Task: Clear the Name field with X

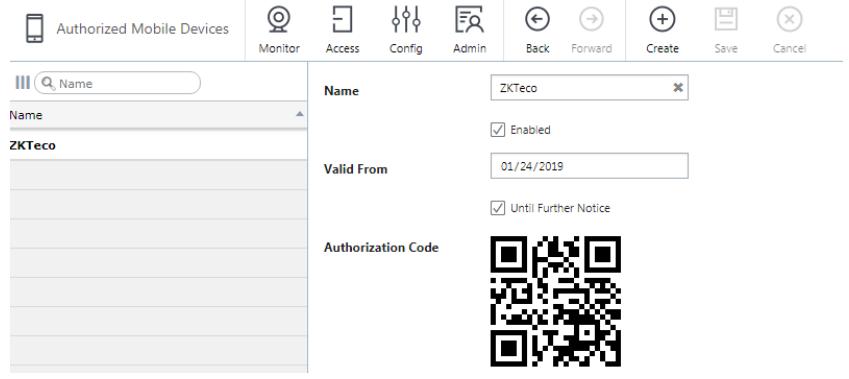Action: pyautogui.click(x=677, y=88)
